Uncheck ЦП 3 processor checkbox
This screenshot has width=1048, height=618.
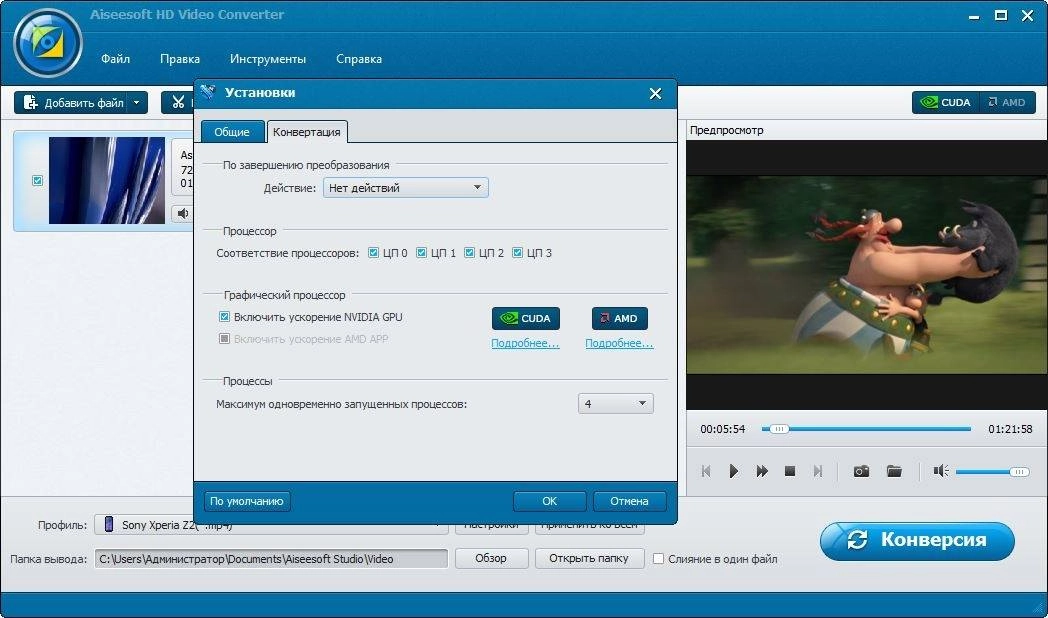pos(517,253)
